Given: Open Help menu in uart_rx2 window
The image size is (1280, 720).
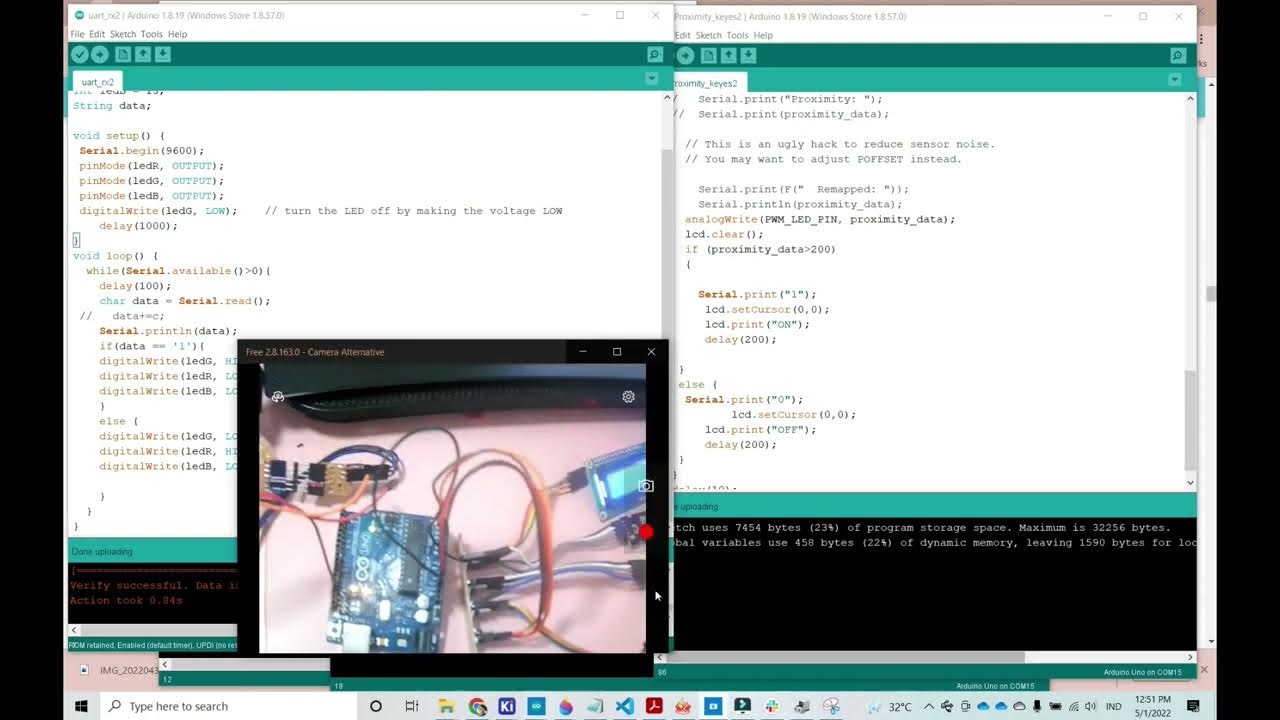Looking at the screenshot, I should click(177, 34).
